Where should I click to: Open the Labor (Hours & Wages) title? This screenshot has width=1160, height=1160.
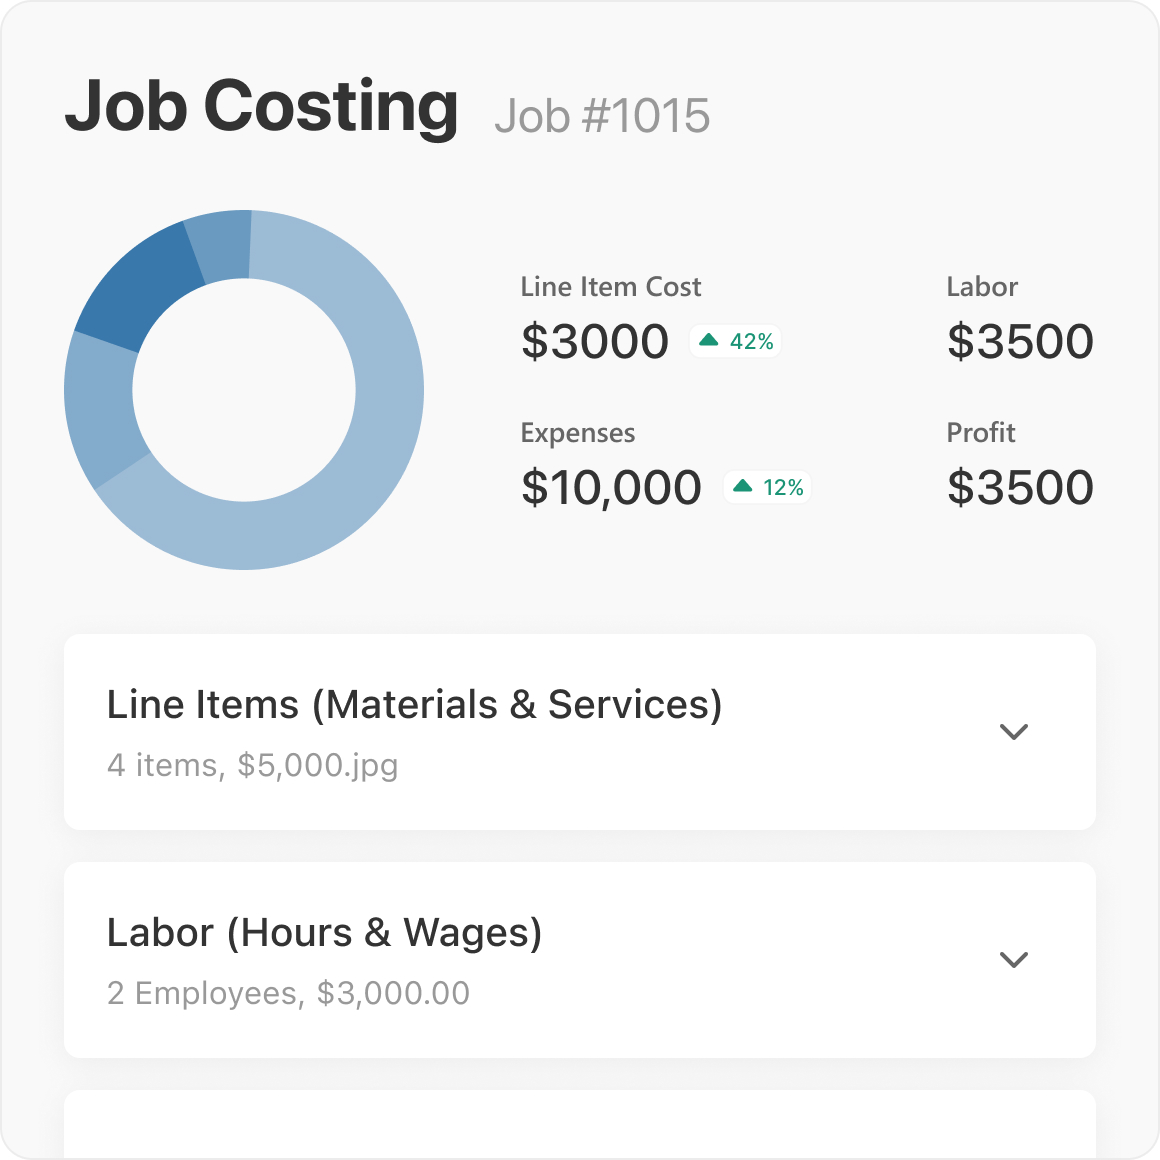pyautogui.click(x=324, y=933)
